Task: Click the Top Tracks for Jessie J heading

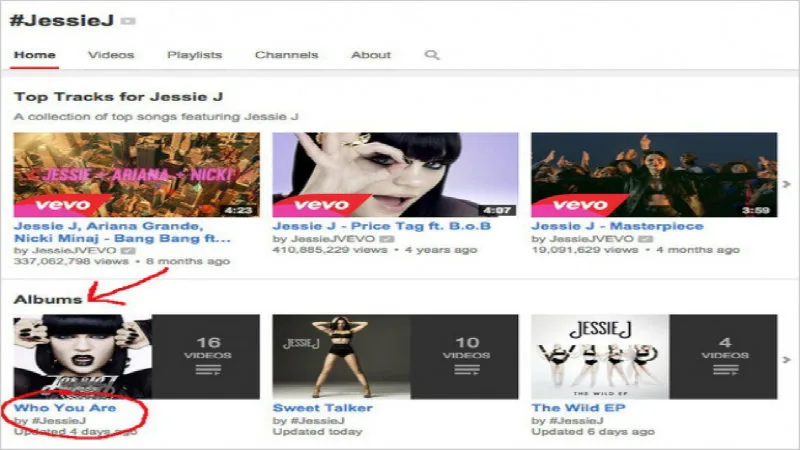Action: click(x=117, y=97)
